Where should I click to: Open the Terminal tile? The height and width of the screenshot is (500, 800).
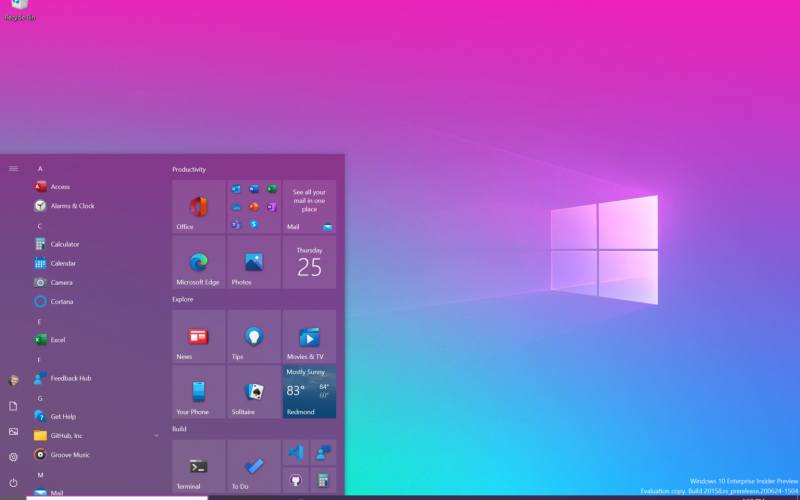click(199, 466)
